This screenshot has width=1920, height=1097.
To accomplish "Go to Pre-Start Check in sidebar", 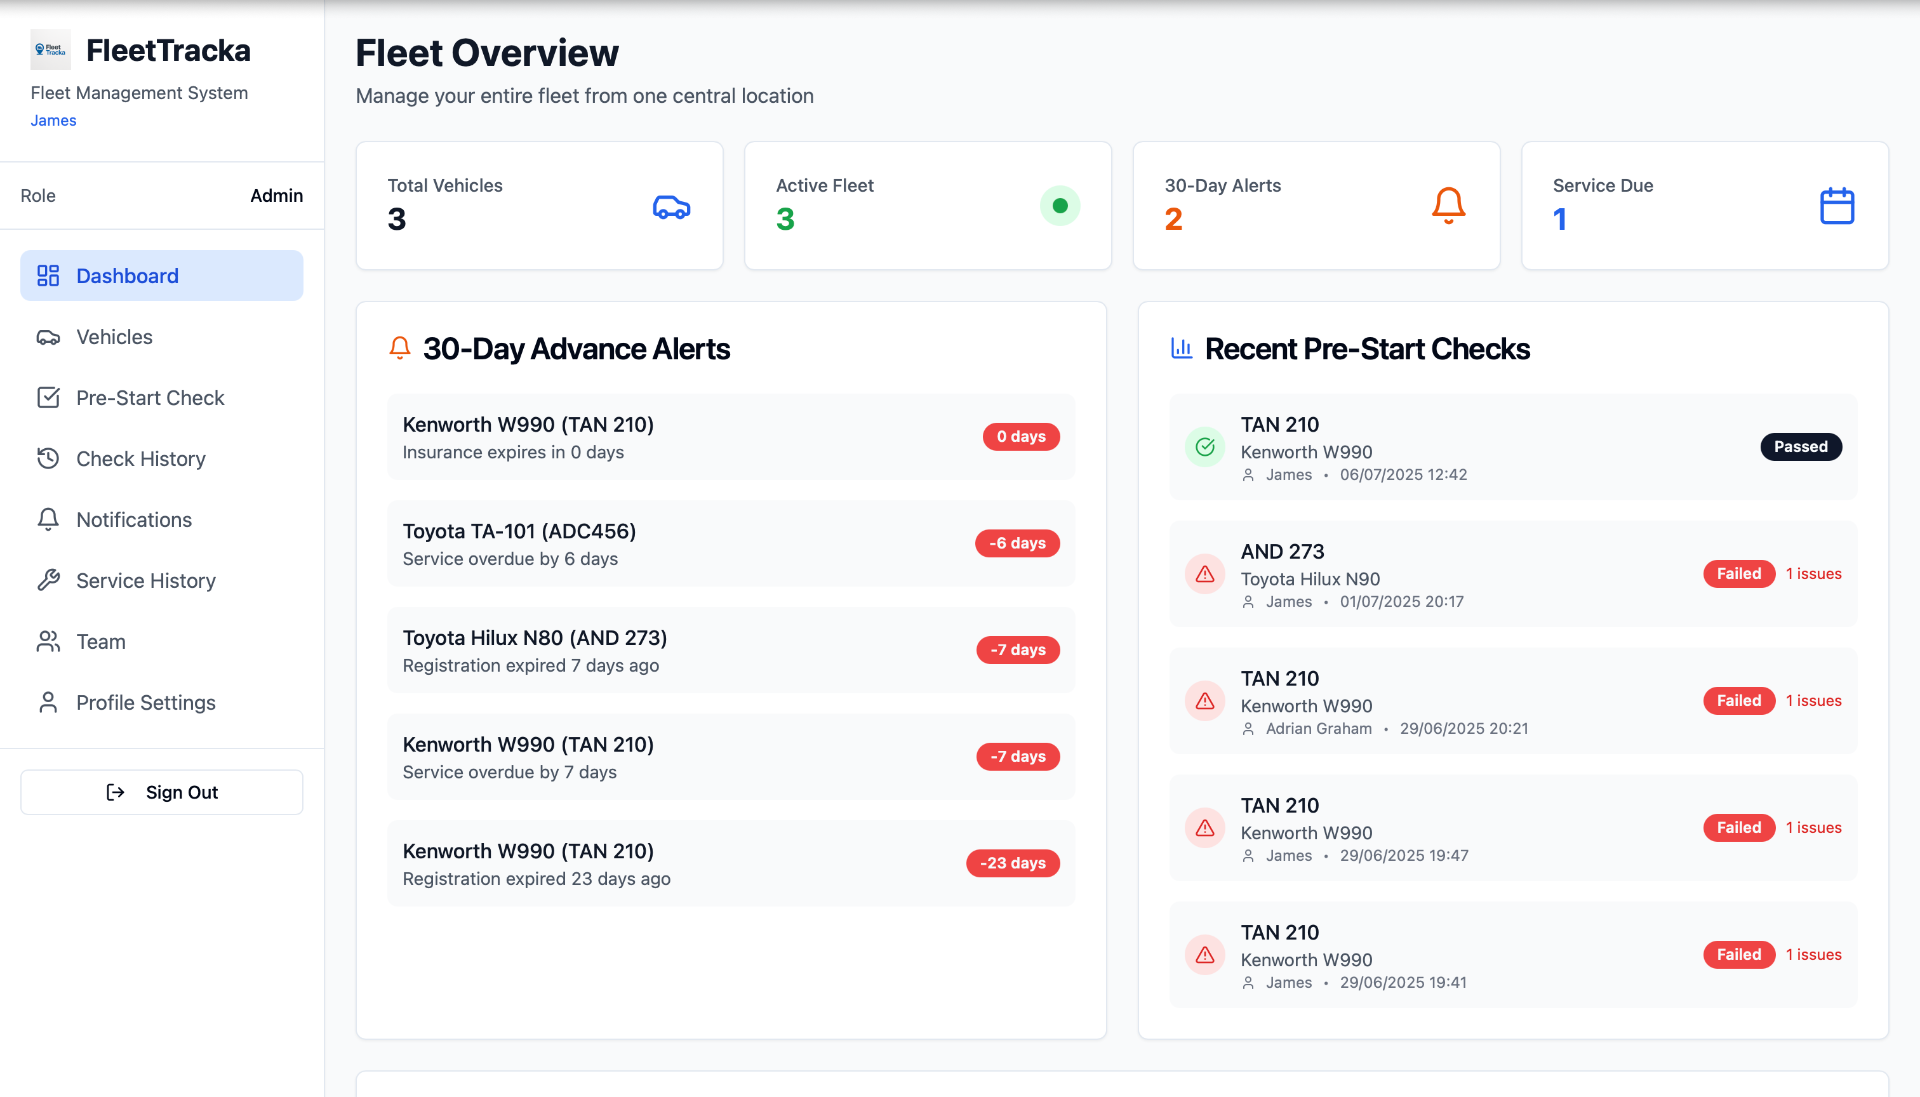I will pos(150,398).
